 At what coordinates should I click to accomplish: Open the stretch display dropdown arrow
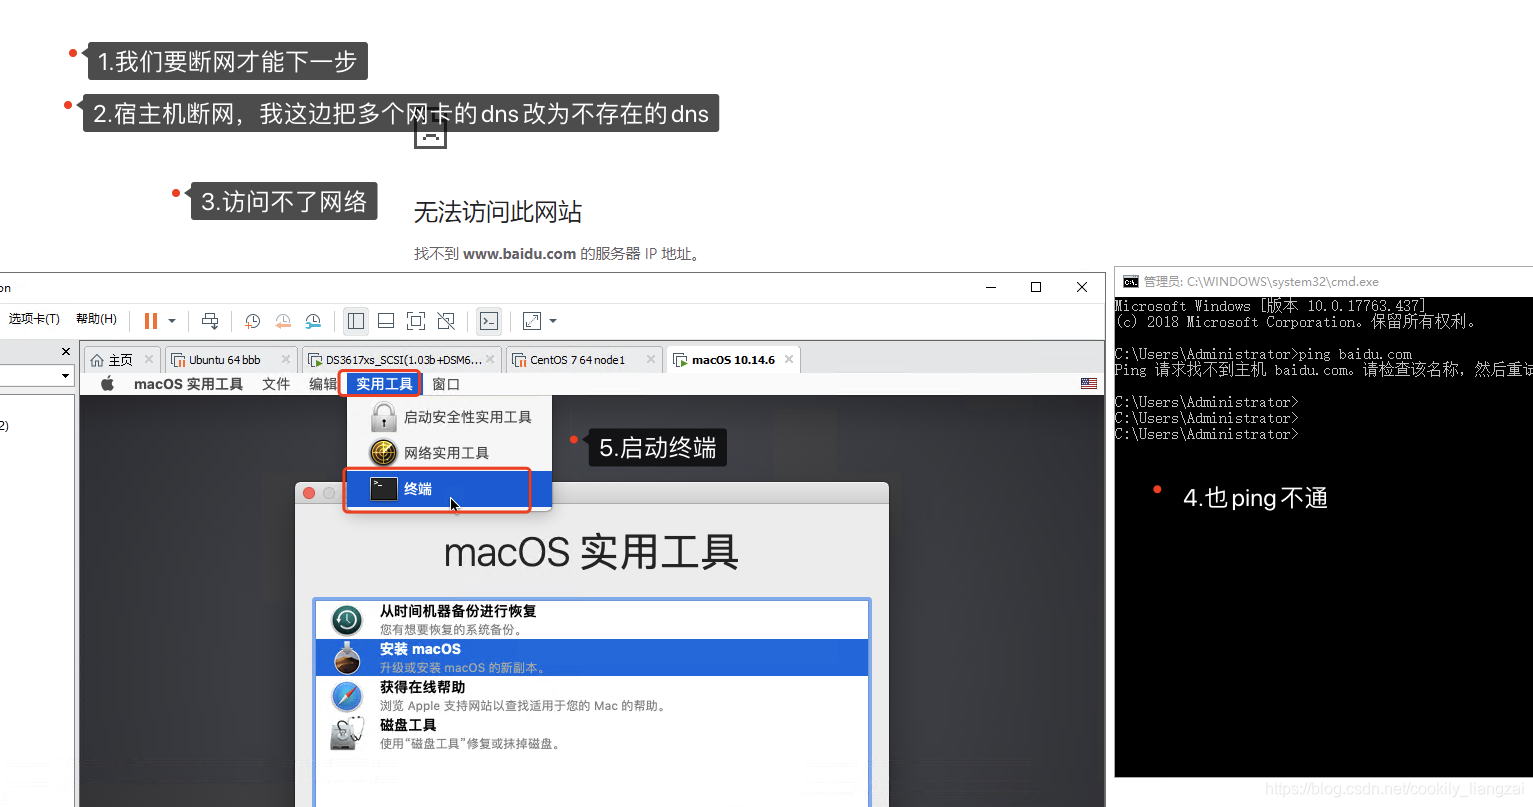(x=553, y=321)
